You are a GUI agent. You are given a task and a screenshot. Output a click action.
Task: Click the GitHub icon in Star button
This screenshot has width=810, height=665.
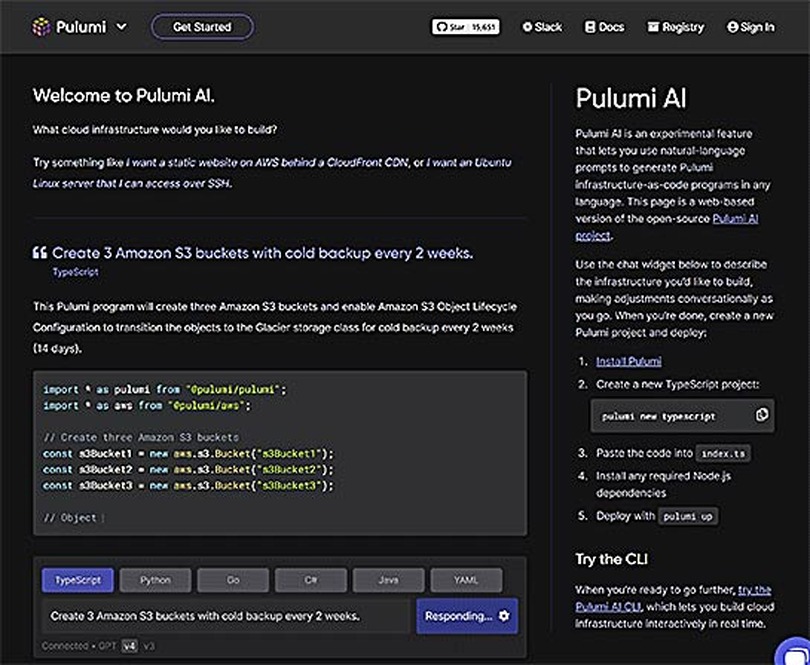pos(441,27)
